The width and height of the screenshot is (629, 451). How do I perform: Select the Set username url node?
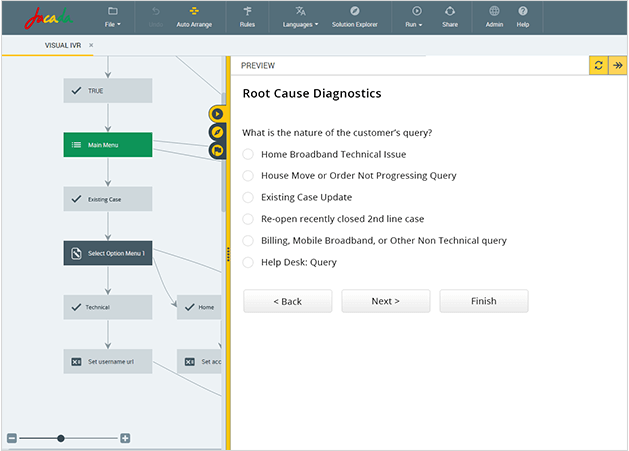point(108,362)
